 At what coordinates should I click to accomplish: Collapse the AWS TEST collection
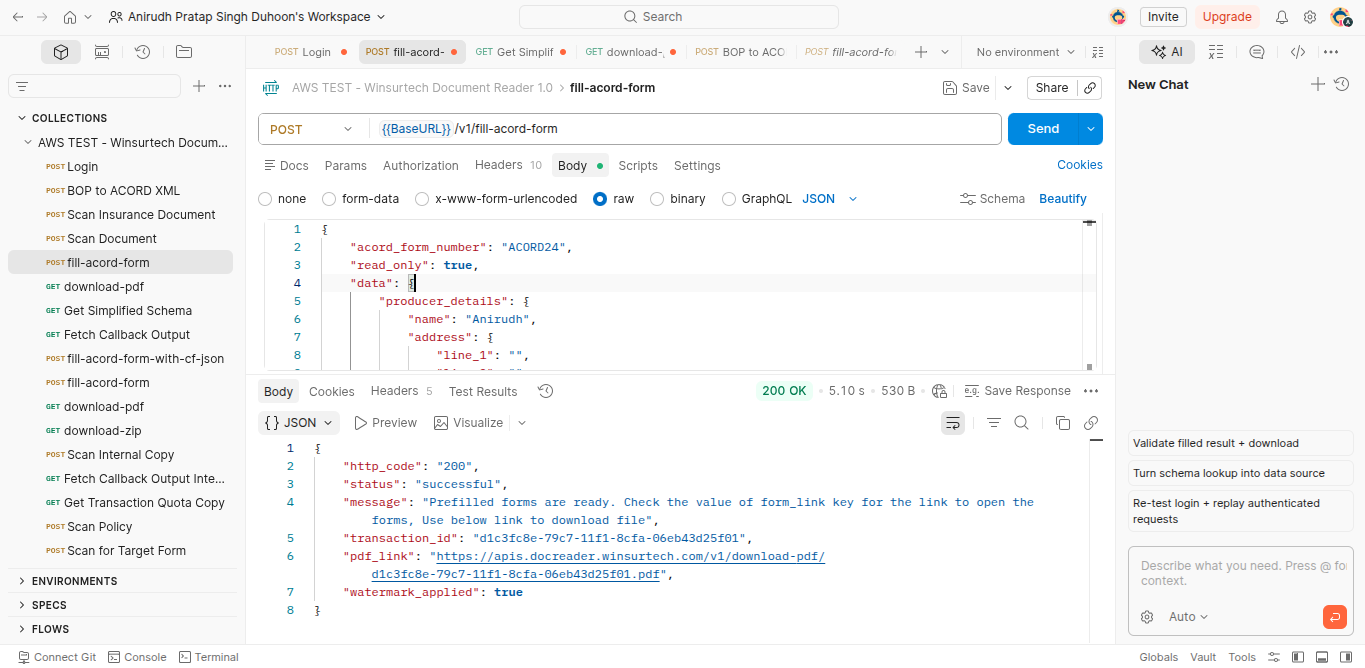[x=29, y=143]
